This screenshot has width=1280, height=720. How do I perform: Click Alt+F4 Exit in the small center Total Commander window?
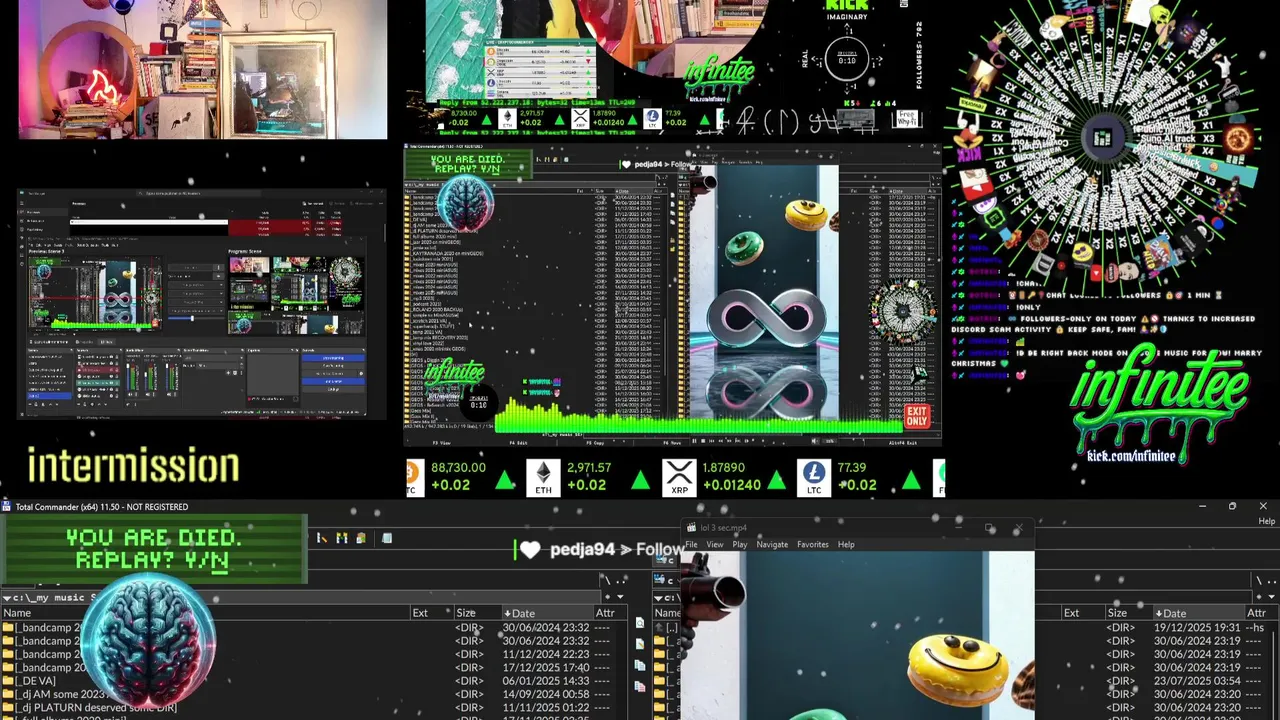pyautogui.click(x=902, y=441)
